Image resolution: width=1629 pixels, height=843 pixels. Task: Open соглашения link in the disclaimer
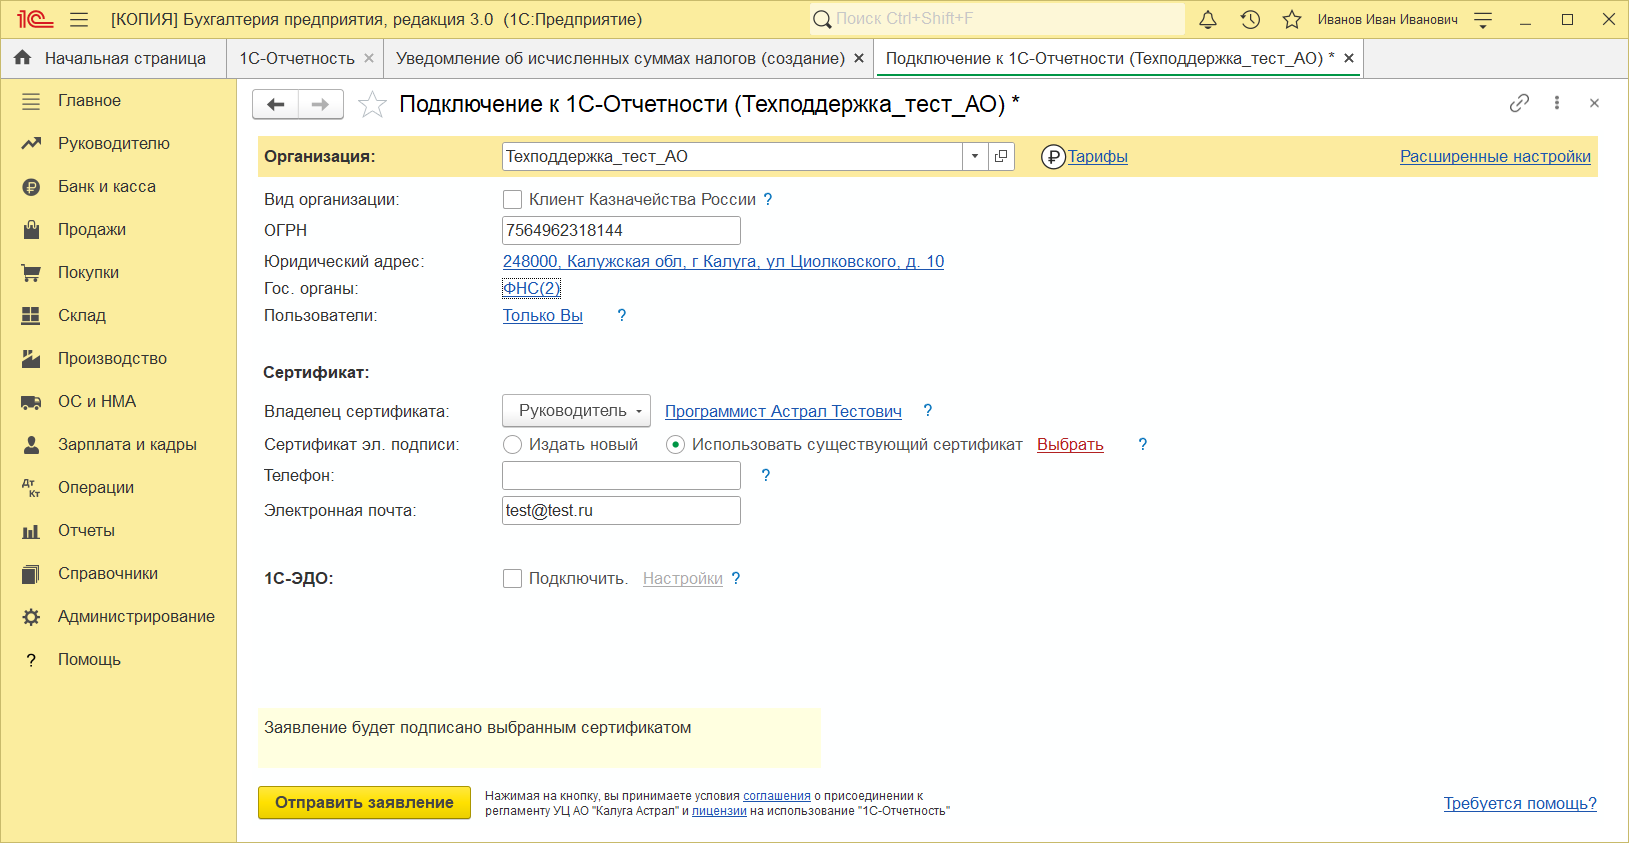[x=776, y=796]
